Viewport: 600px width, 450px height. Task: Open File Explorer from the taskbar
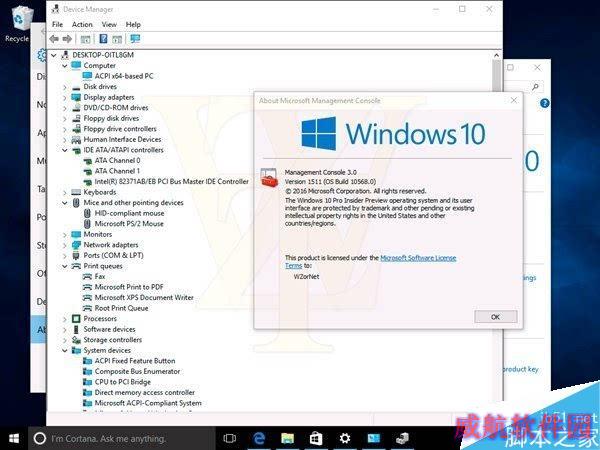tap(287, 438)
